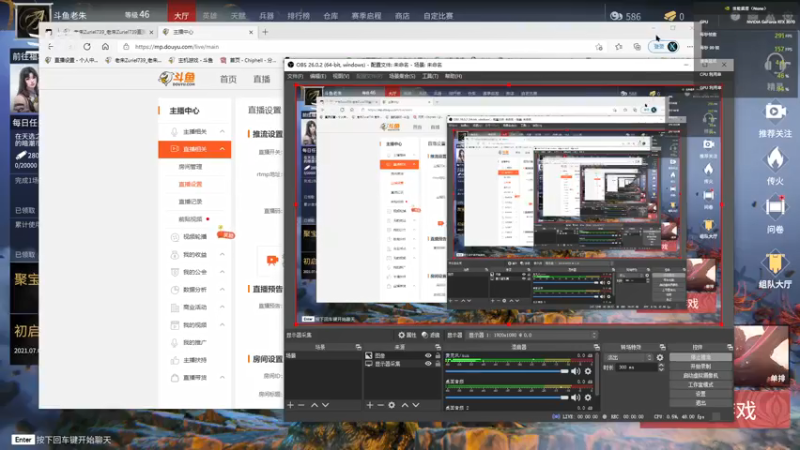Adjust the desktop audio volume slider in the mixer

point(507,397)
